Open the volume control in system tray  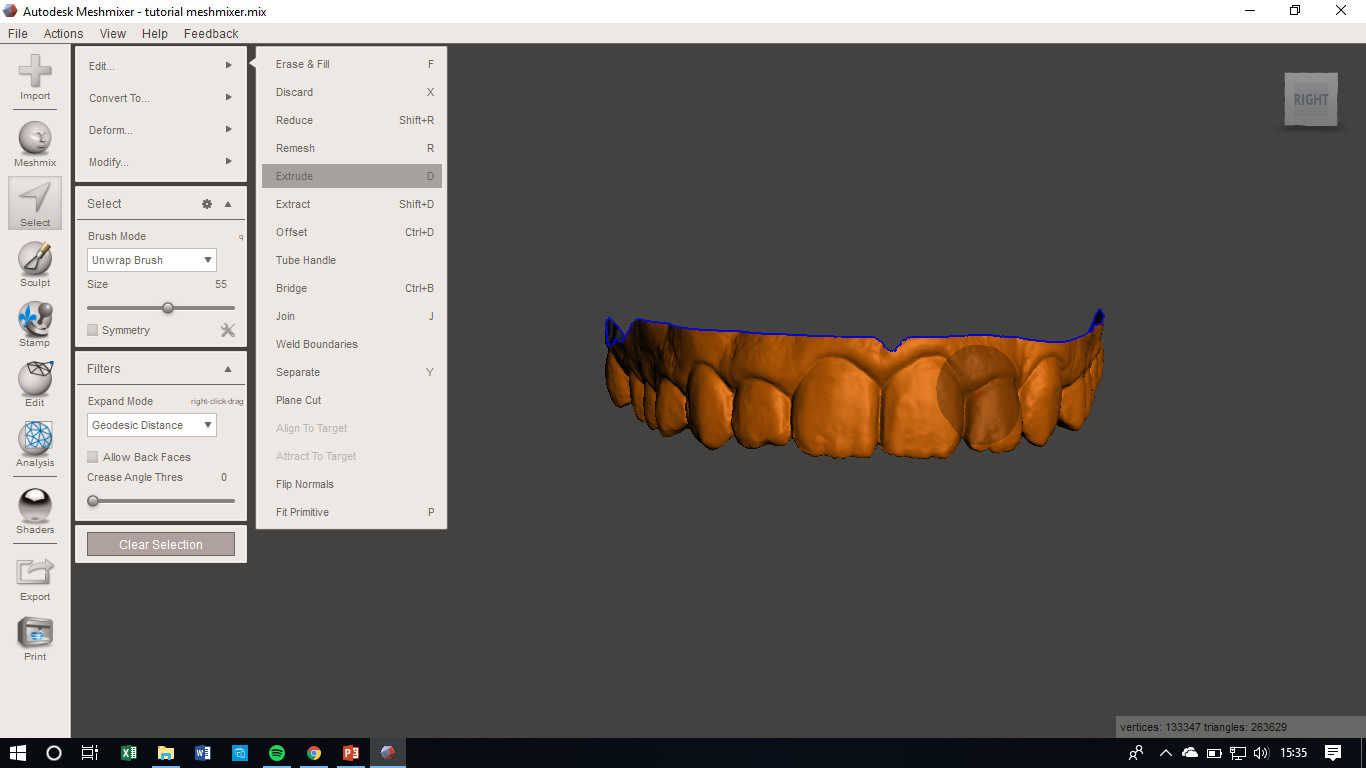coord(1261,753)
